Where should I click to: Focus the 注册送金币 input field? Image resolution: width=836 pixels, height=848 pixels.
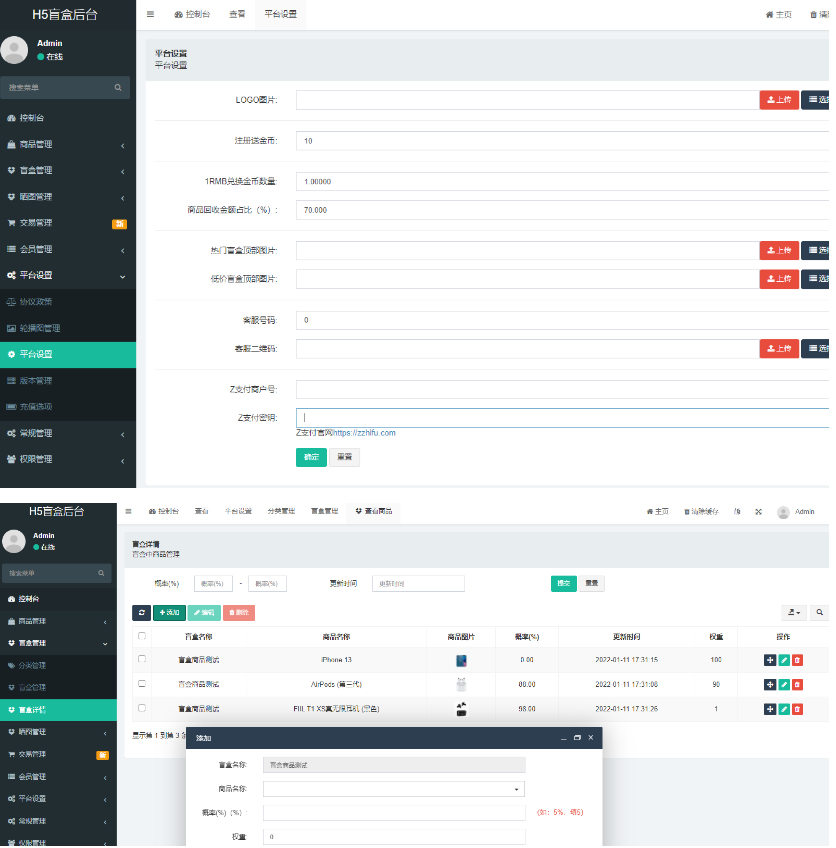tap(562, 141)
